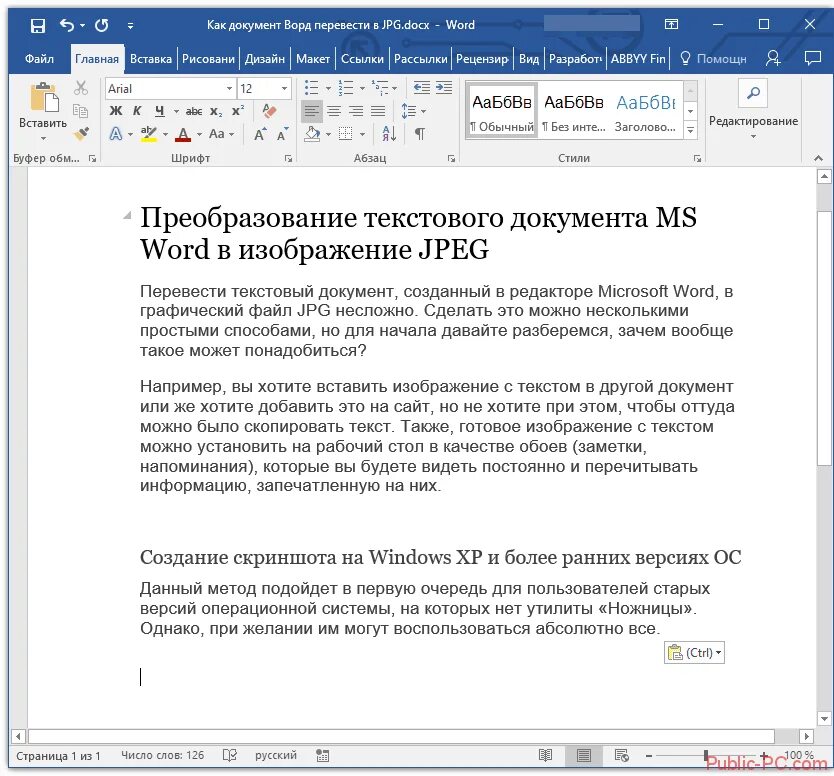Open Редактирование search group
This screenshot has height=776, width=834.
[x=753, y=109]
